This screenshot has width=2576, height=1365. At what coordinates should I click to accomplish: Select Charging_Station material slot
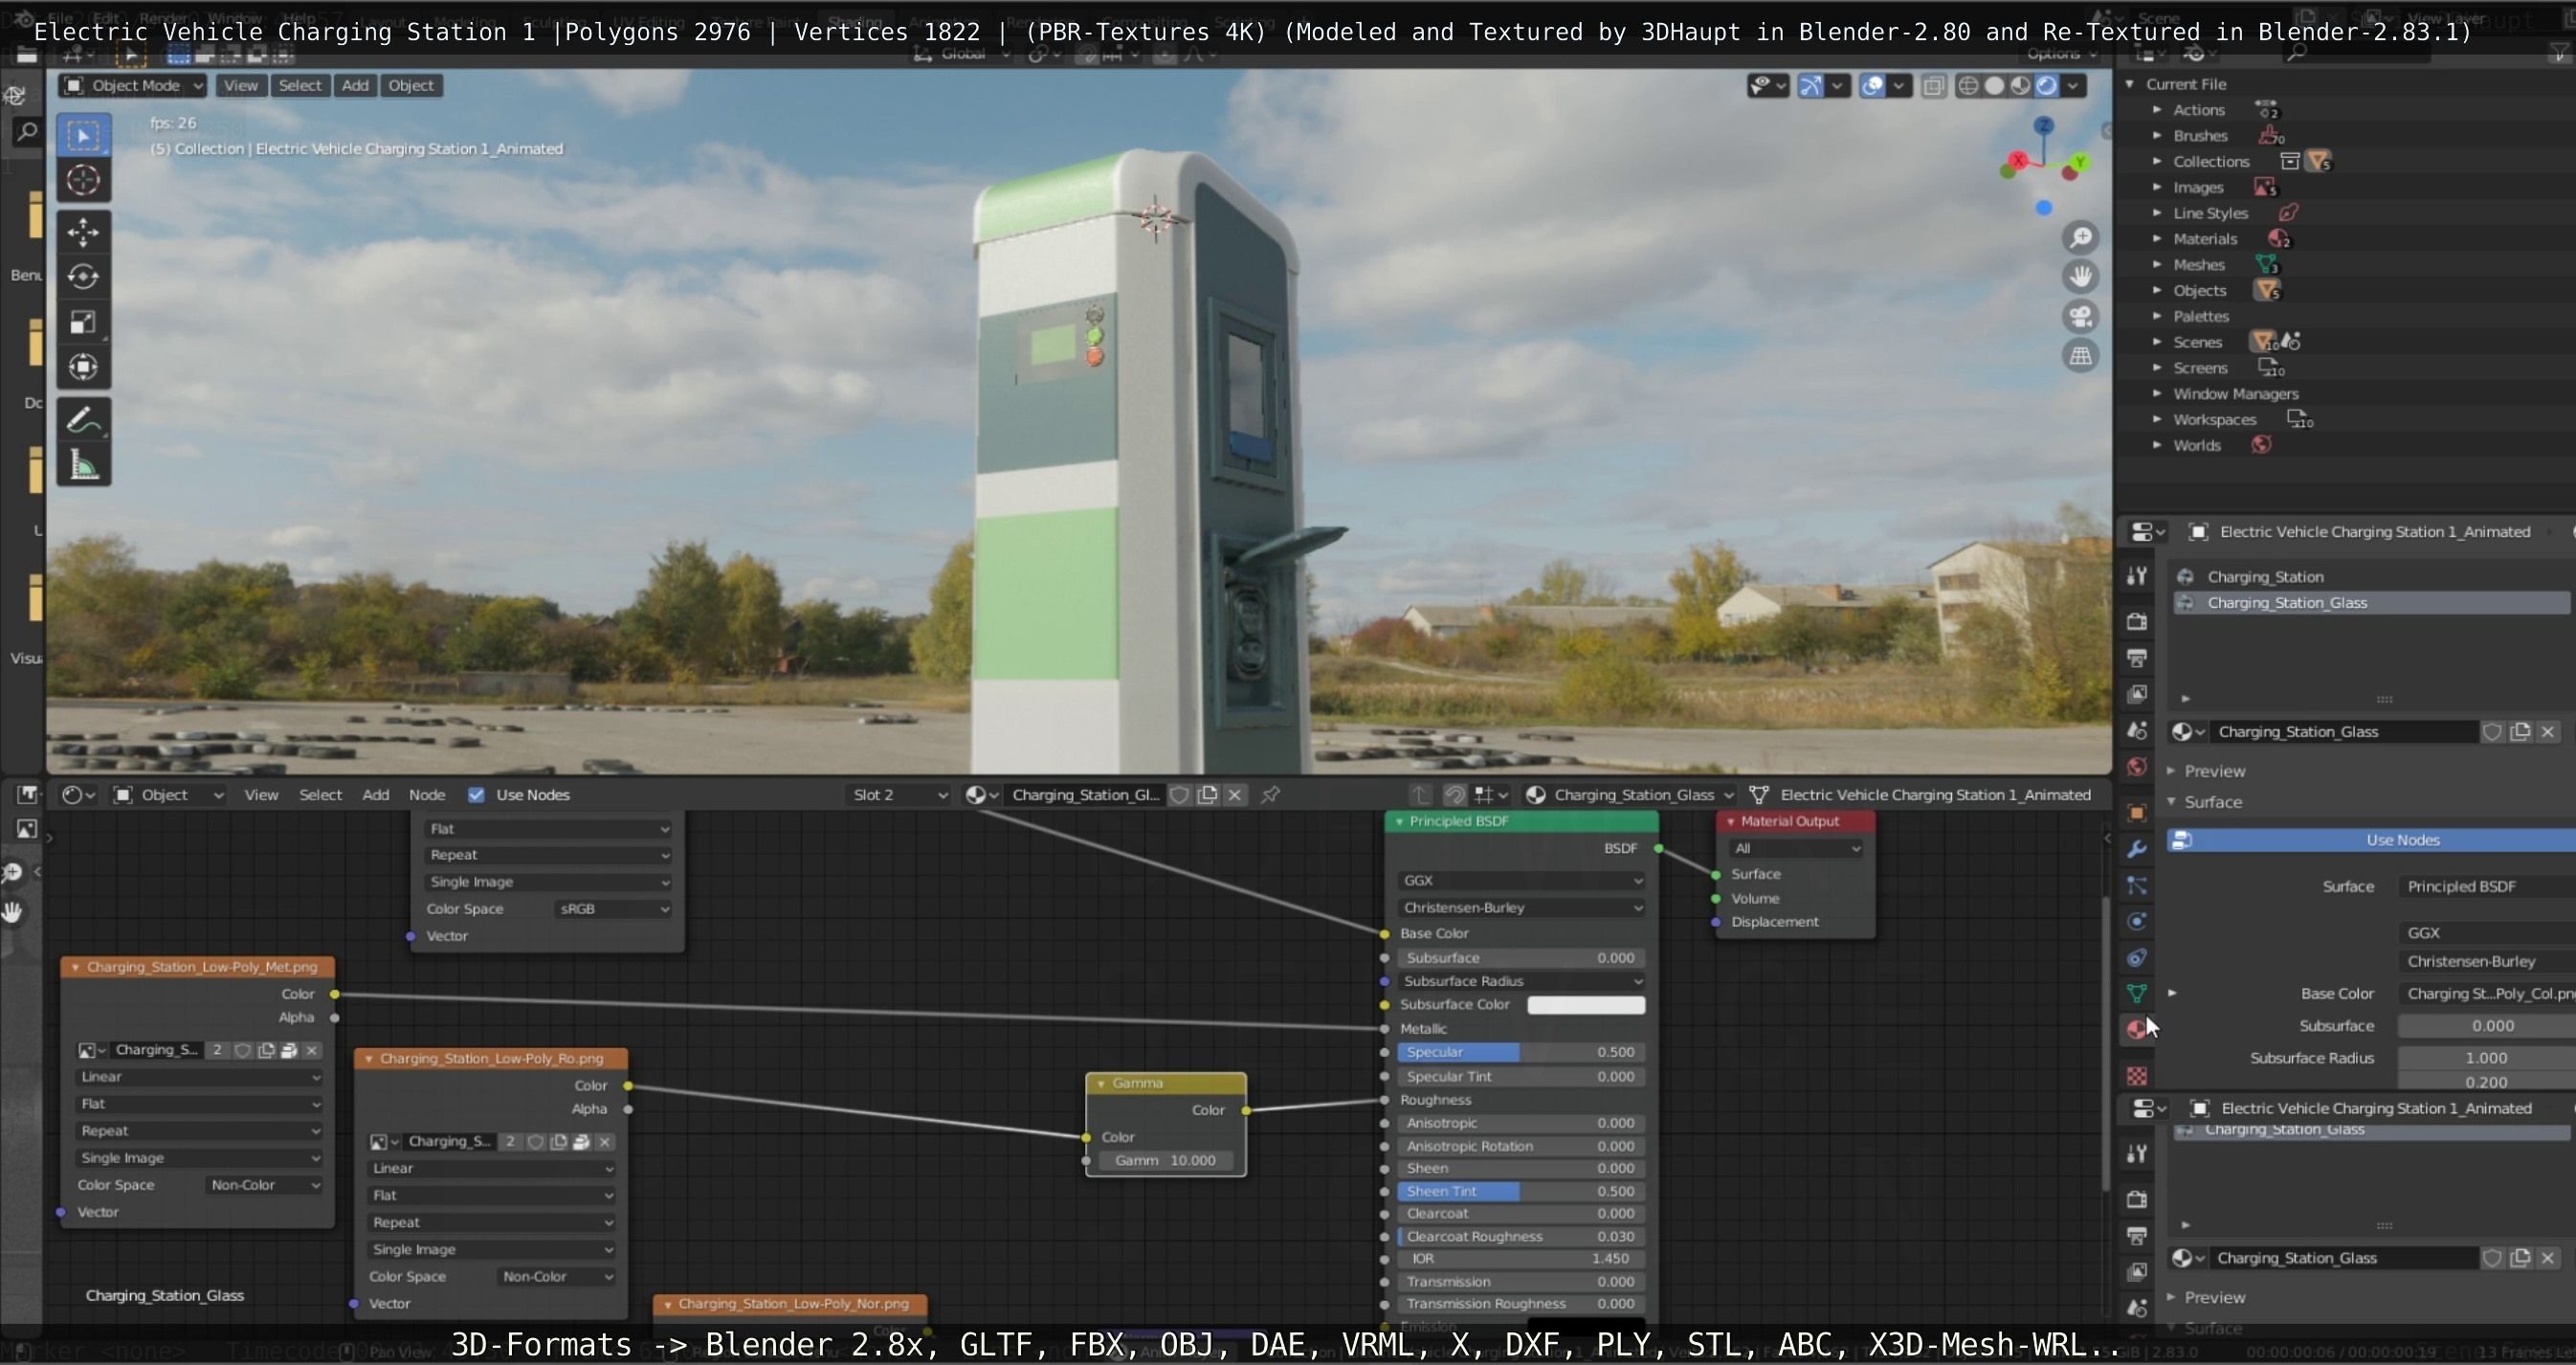tap(2371, 577)
